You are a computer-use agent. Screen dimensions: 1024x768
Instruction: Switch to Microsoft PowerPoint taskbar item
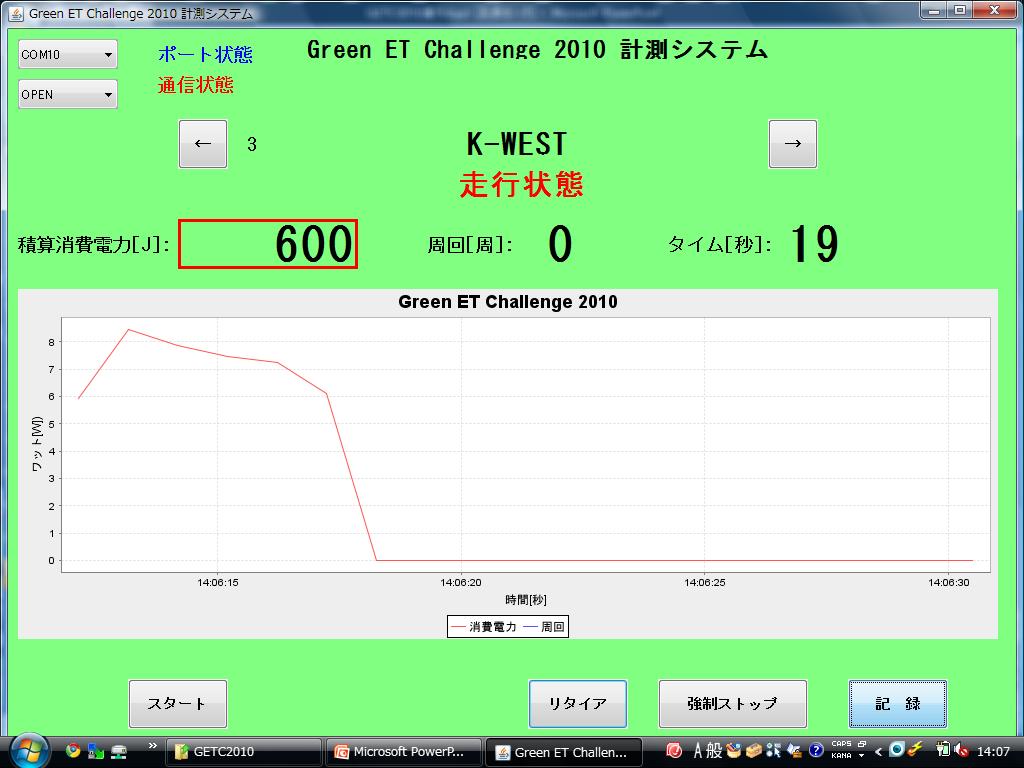[406, 752]
